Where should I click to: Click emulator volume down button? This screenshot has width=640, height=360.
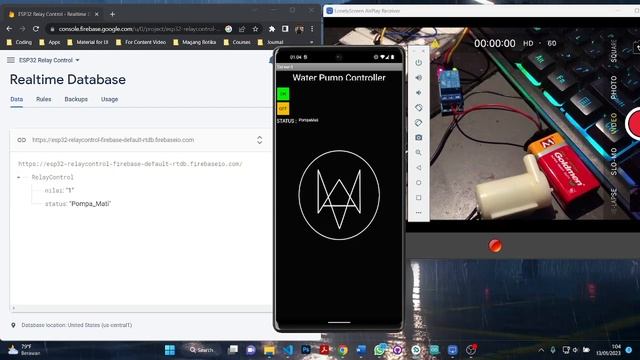tap(418, 93)
